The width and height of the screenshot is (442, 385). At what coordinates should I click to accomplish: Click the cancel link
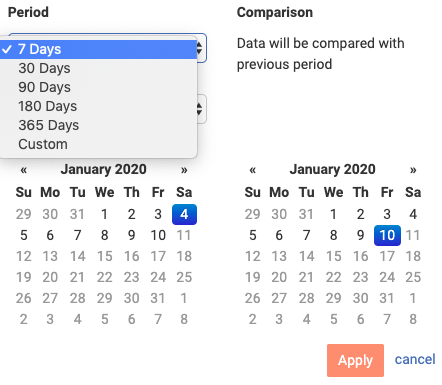tap(415, 359)
